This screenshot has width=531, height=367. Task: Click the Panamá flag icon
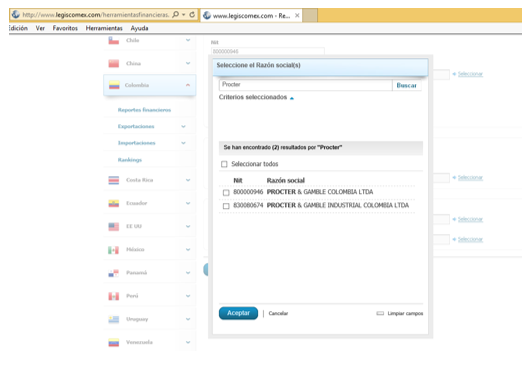(x=113, y=273)
